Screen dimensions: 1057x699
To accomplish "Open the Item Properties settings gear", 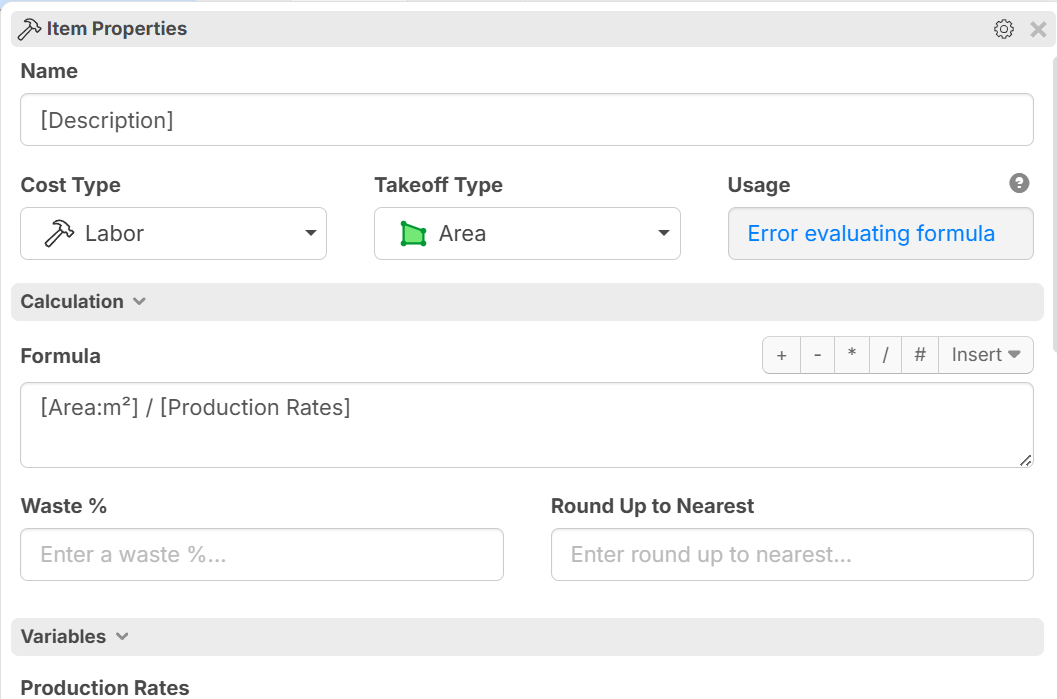I will pyautogui.click(x=1003, y=29).
